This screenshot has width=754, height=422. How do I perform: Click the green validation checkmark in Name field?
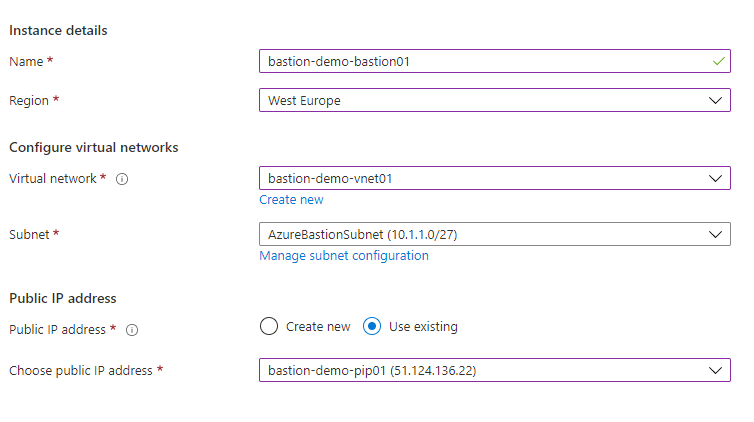click(x=718, y=62)
